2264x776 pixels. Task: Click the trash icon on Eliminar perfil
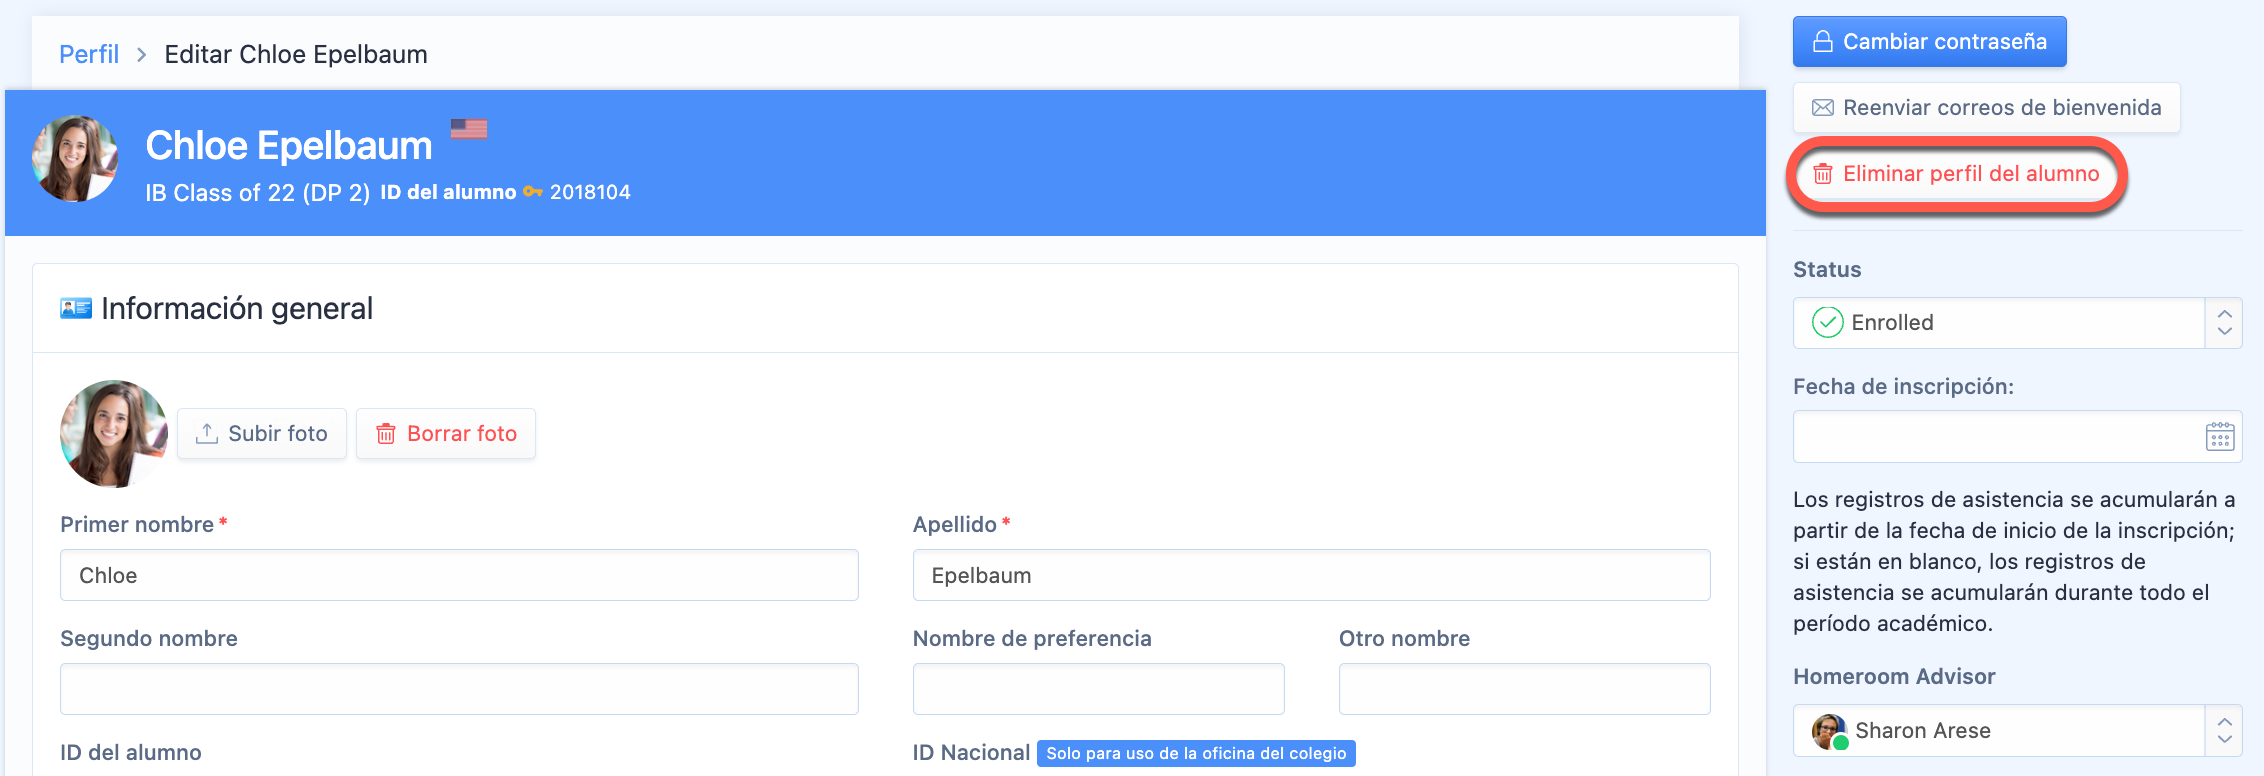(1822, 174)
